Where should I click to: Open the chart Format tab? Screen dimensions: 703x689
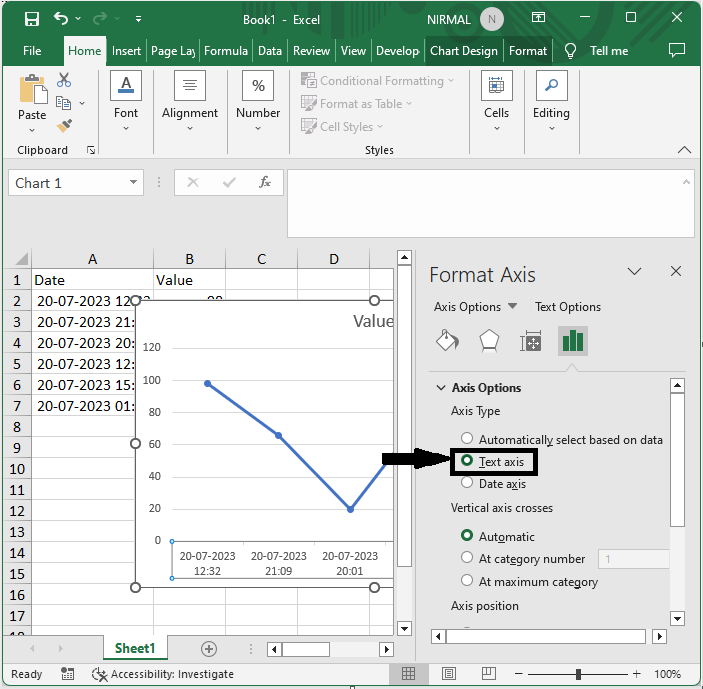point(528,51)
